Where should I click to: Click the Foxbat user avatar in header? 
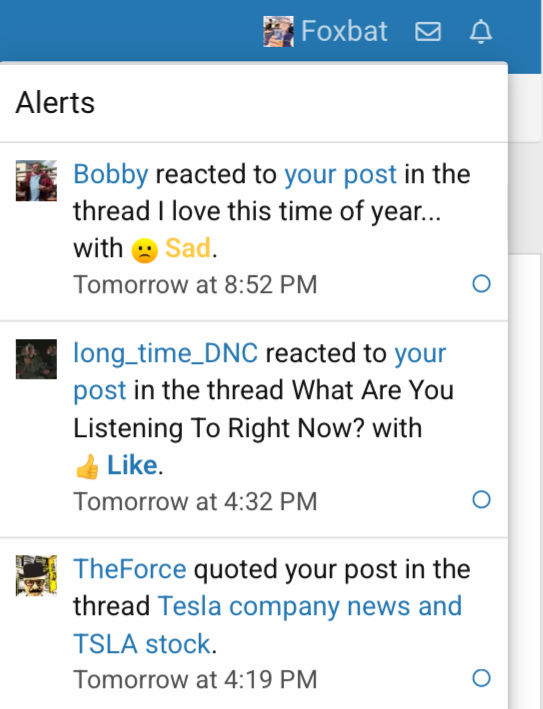click(x=279, y=31)
